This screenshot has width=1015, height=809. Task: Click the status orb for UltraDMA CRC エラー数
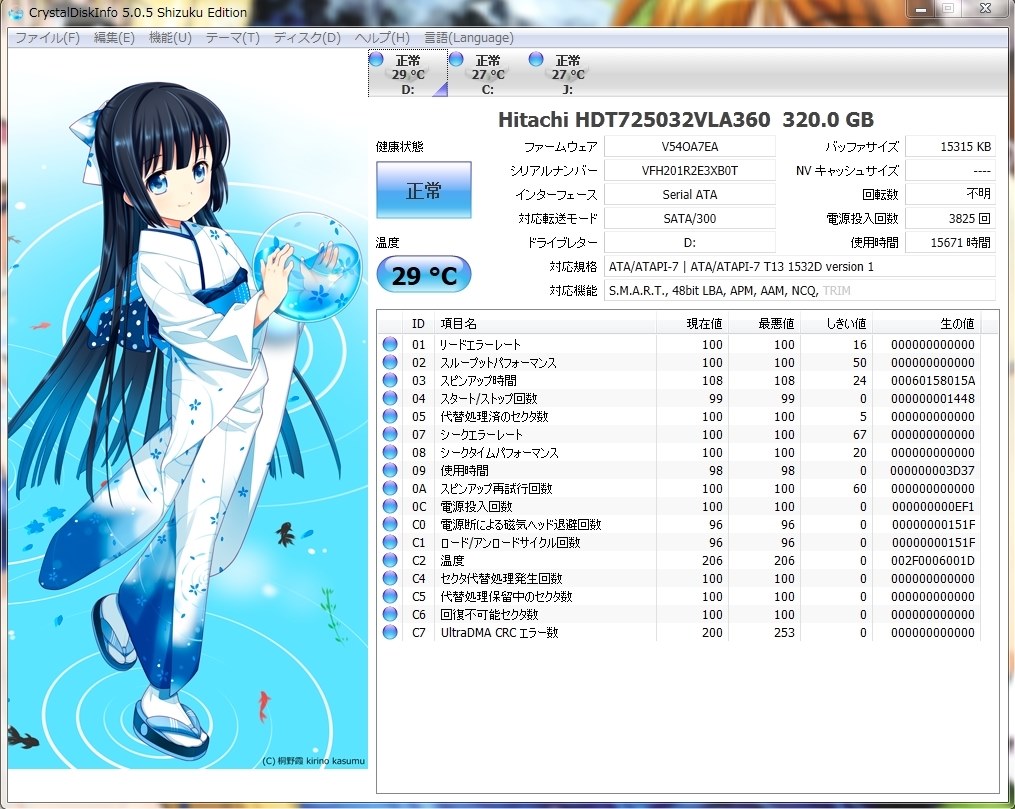(390, 632)
